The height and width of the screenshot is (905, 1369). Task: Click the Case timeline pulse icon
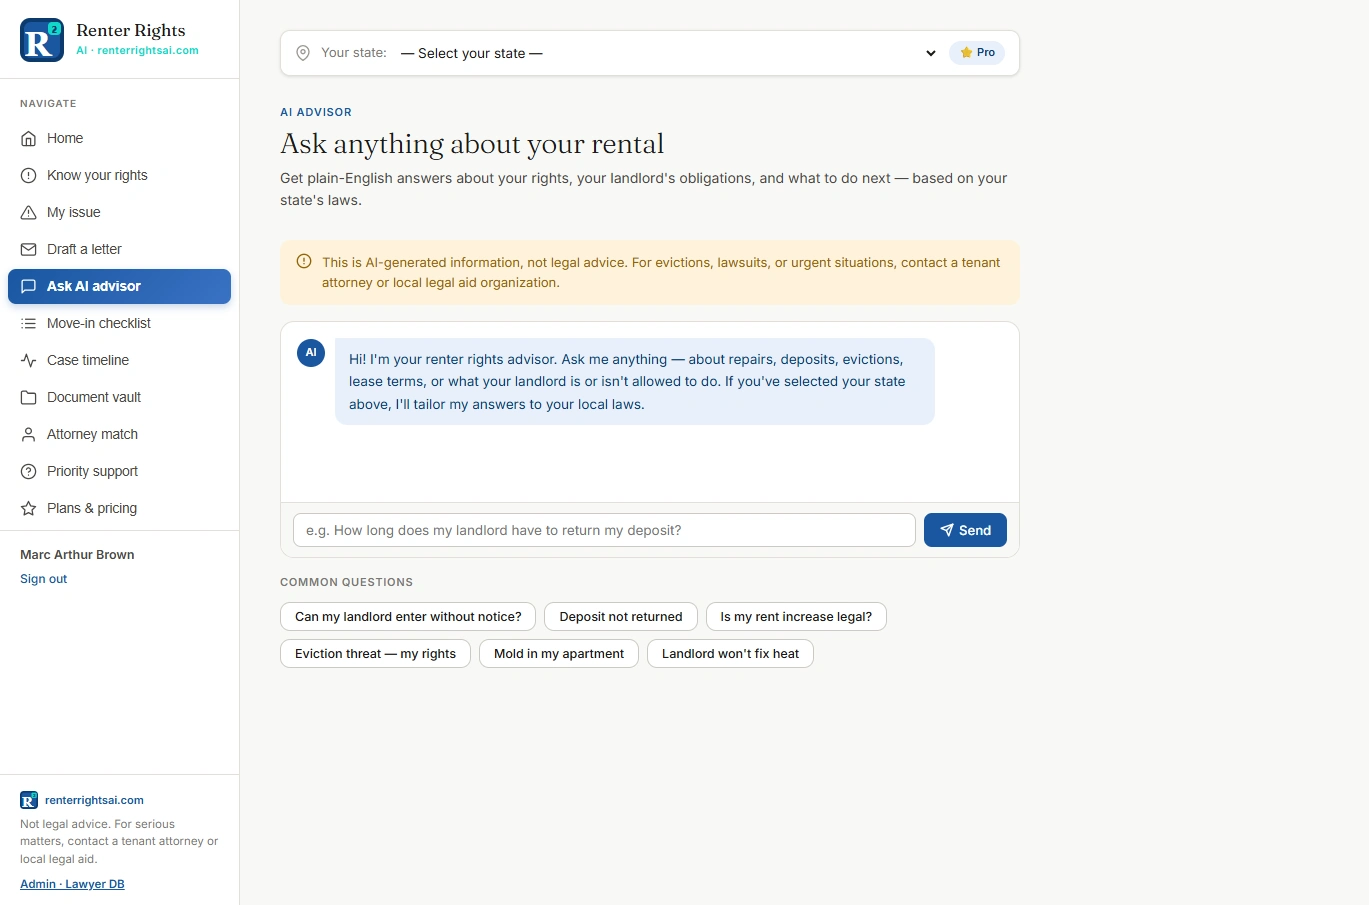[x=29, y=361]
